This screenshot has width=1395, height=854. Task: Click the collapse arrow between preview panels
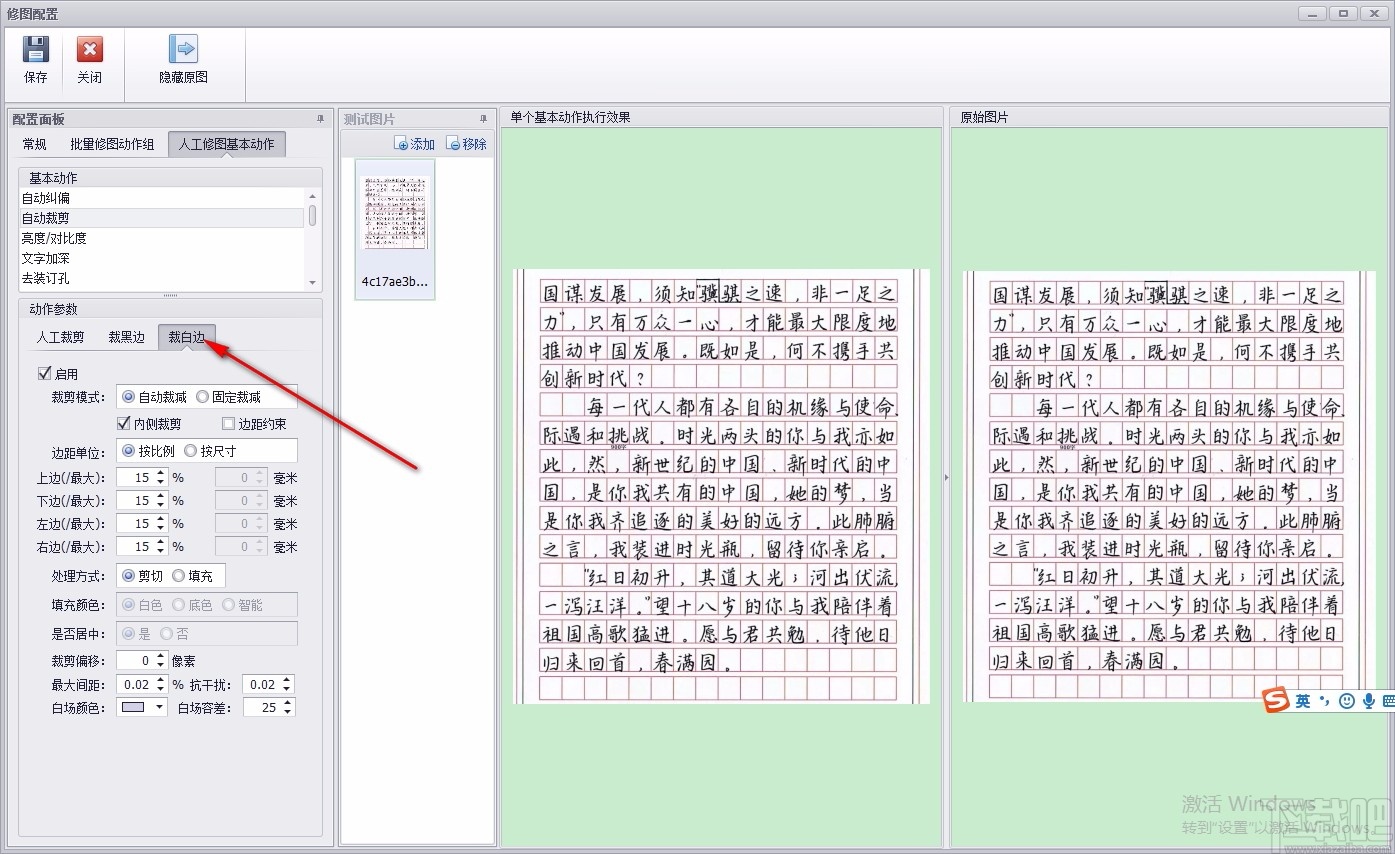point(946,478)
